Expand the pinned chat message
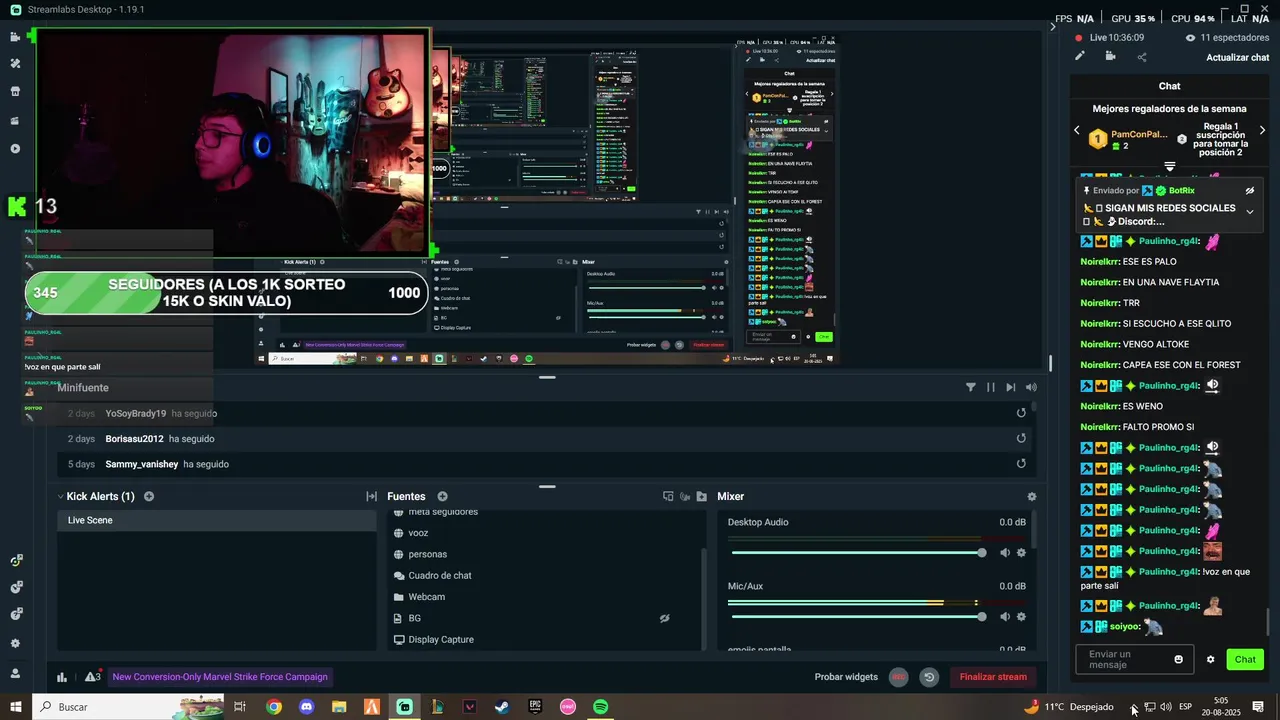The height and width of the screenshot is (720, 1280). (x=1249, y=211)
